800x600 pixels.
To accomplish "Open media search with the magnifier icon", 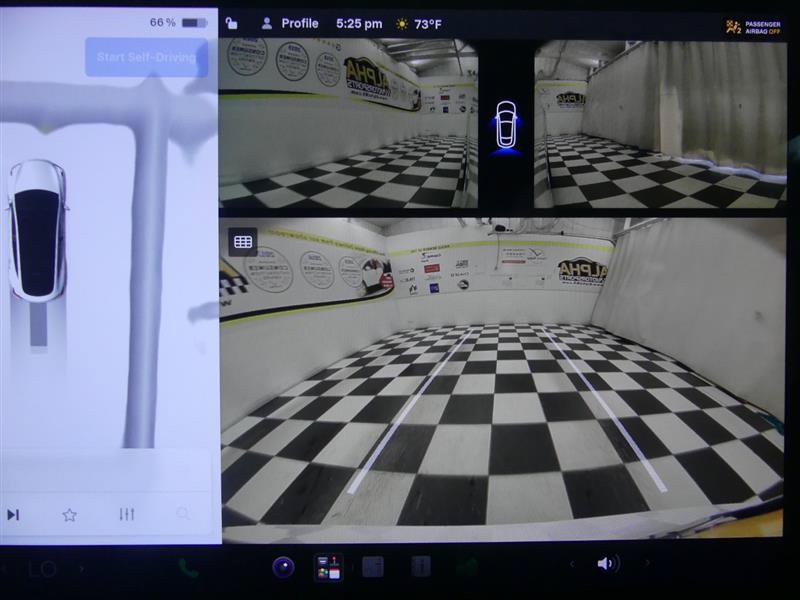I will (x=183, y=513).
